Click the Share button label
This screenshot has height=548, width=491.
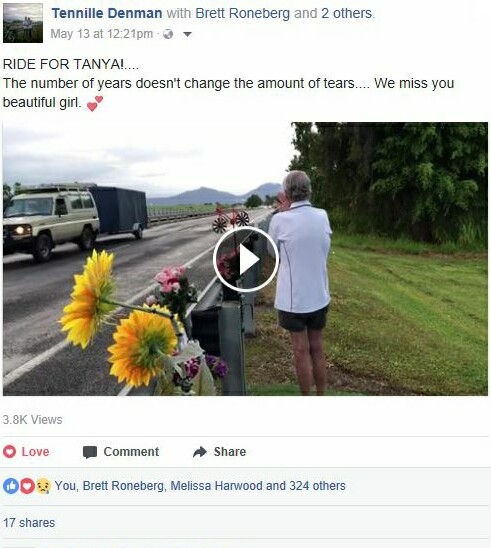click(230, 452)
